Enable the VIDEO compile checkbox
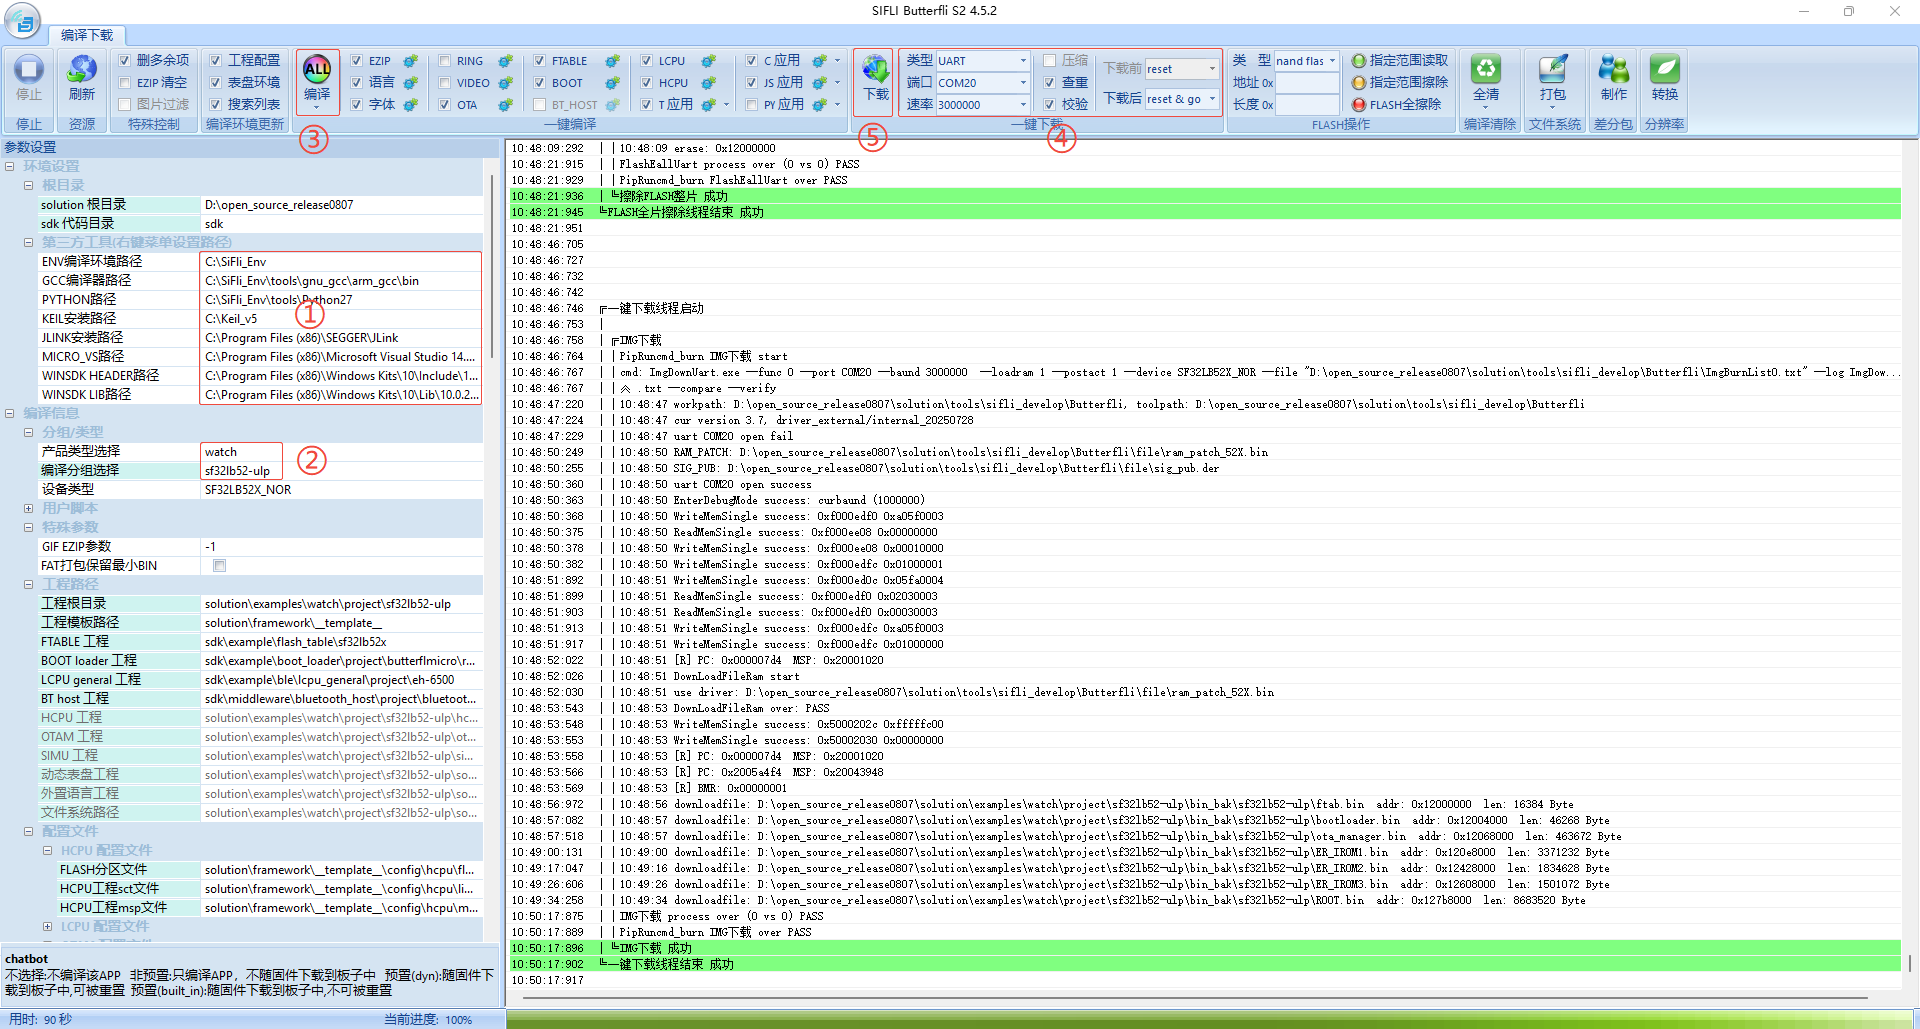The image size is (1920, 1029). 444,83
